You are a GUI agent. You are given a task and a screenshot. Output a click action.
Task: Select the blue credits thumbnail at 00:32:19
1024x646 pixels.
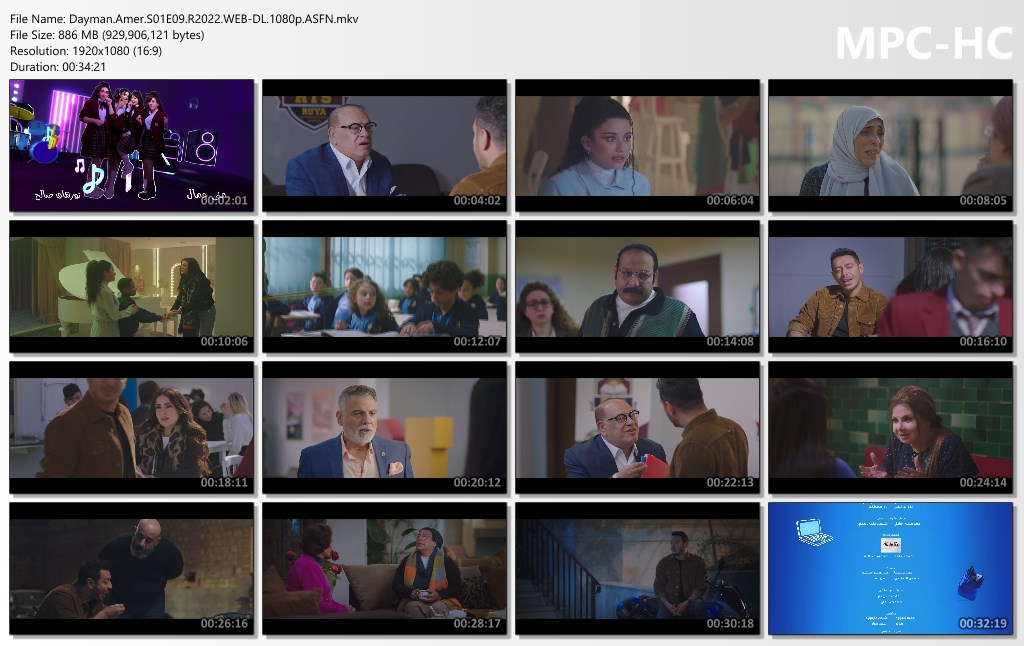pos(891,568)
